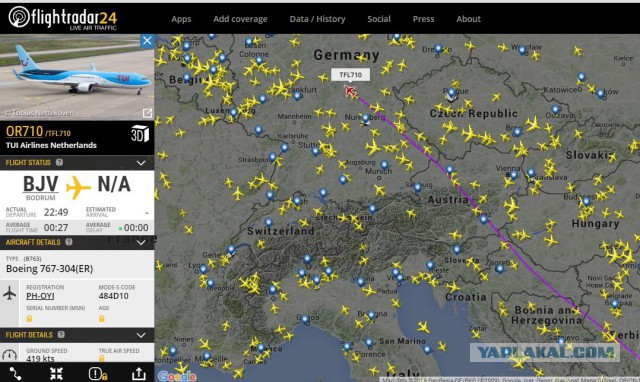Viewport: 640px width, 382px height.
Task: Click the Google logo on map
Action: pos(177,376)
